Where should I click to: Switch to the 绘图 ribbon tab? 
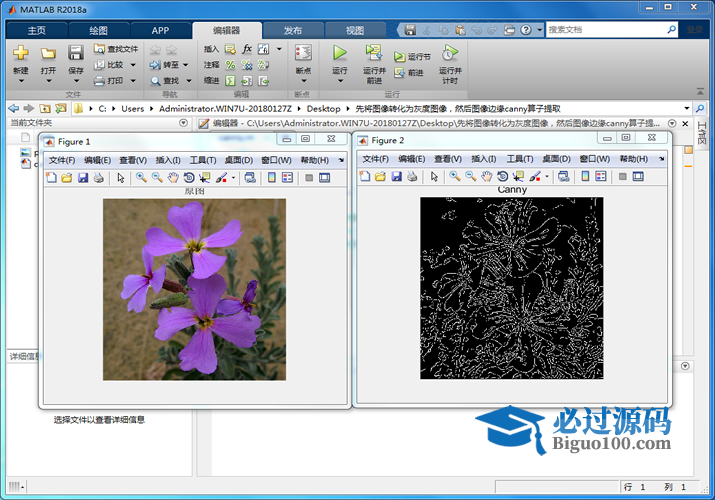[98, 30]
